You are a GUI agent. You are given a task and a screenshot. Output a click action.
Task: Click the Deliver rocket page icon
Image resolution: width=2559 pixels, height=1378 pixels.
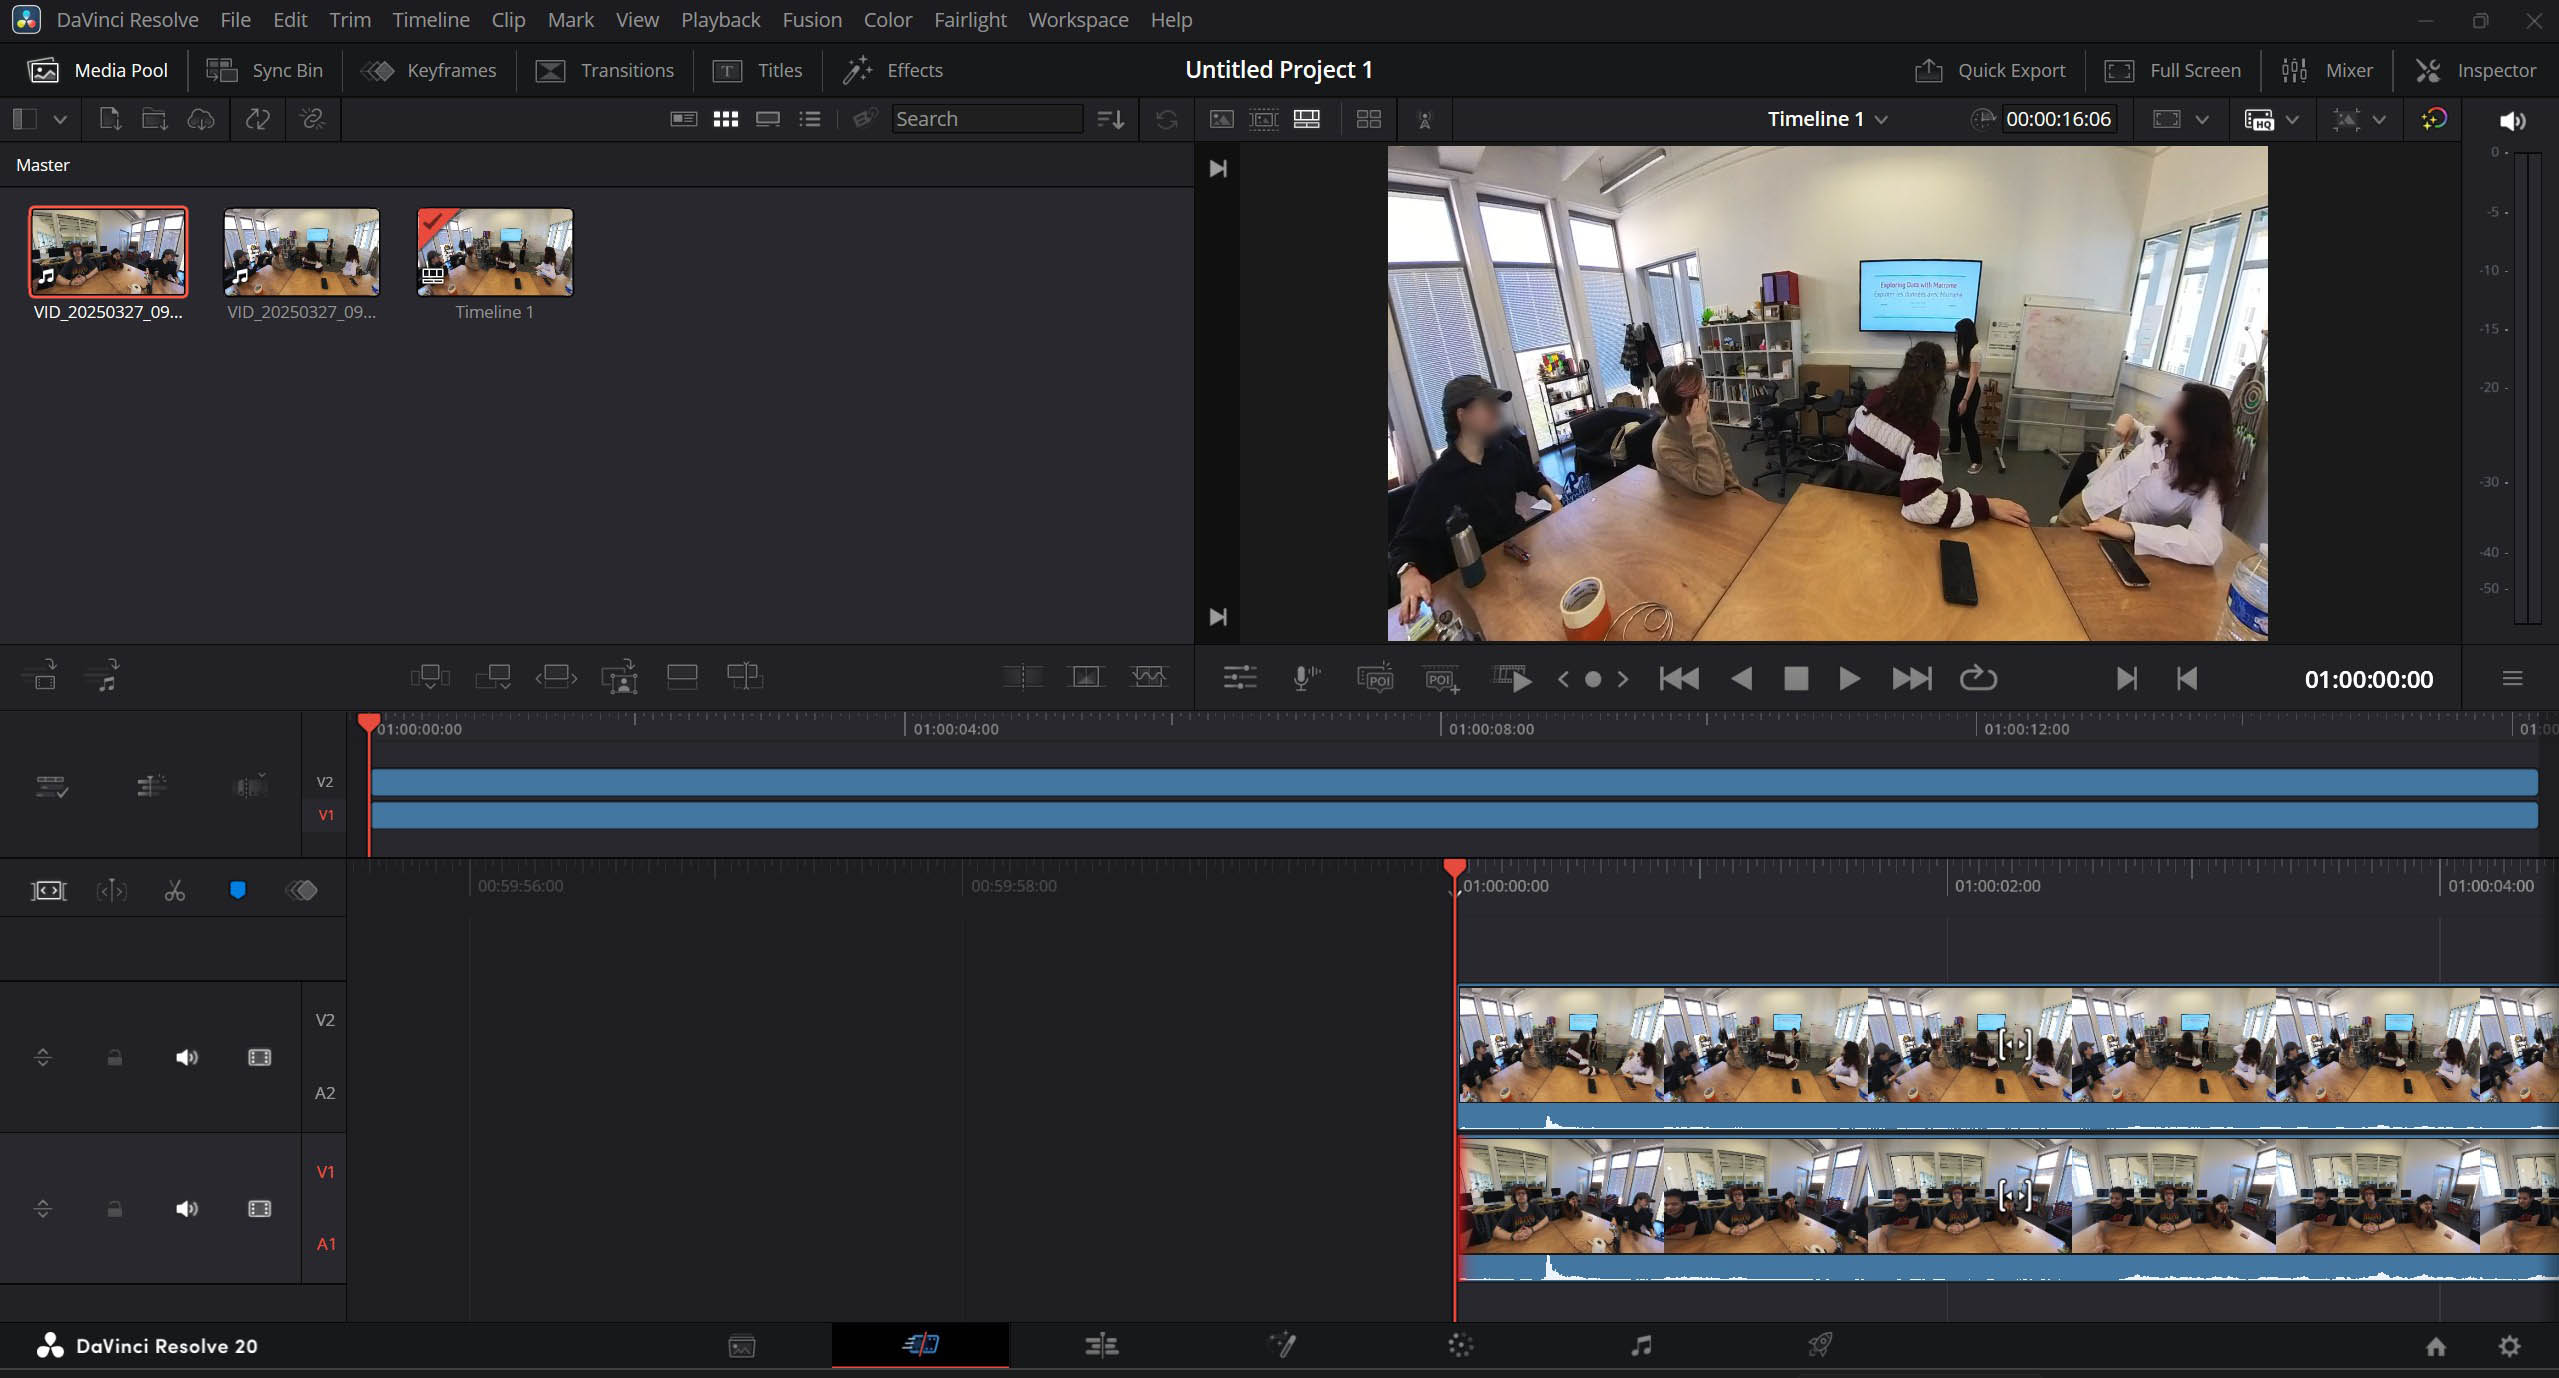coord(1820,1345)
